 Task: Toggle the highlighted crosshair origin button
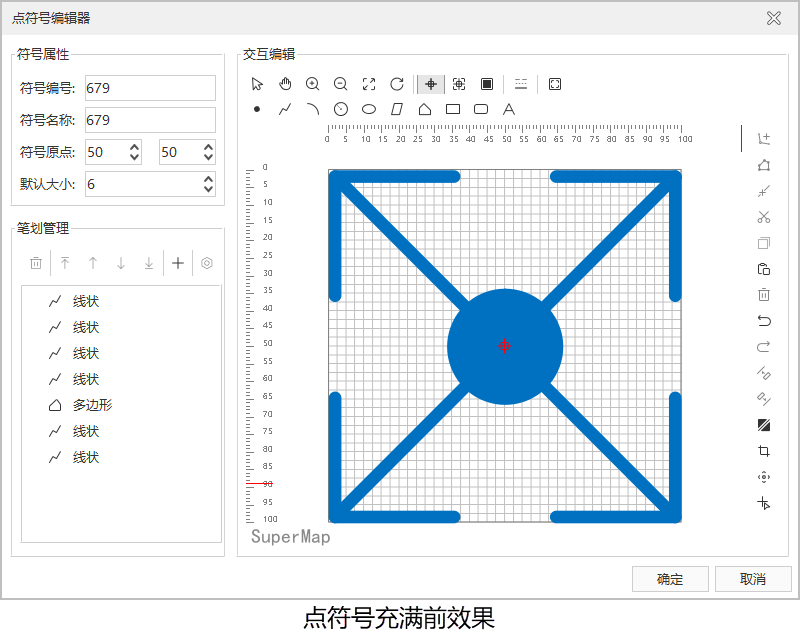click(x=431, y=84)
